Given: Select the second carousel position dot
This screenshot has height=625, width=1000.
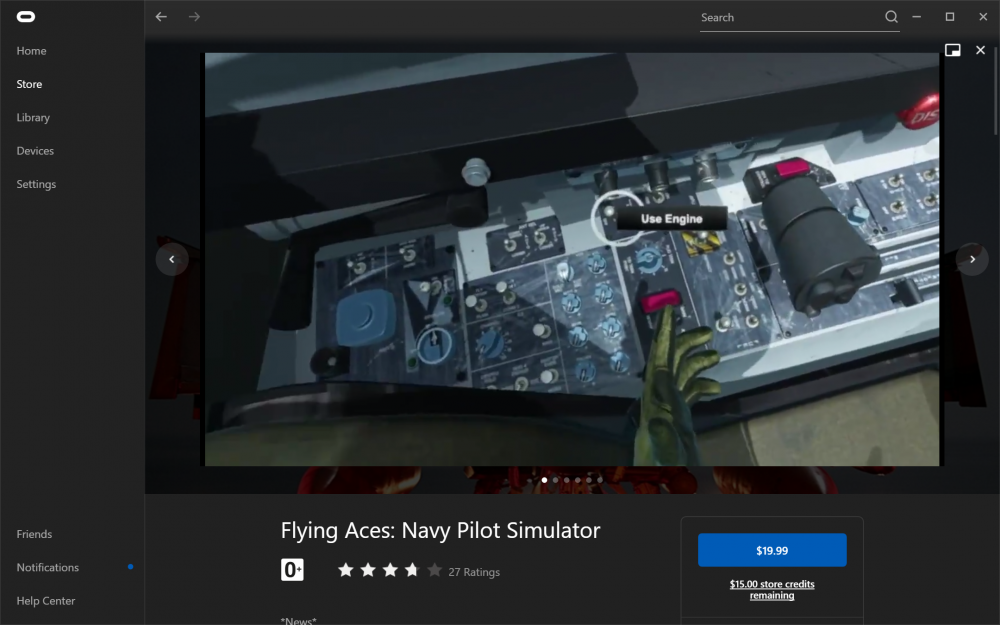Looking at the screenshot, I should [555, 480].
